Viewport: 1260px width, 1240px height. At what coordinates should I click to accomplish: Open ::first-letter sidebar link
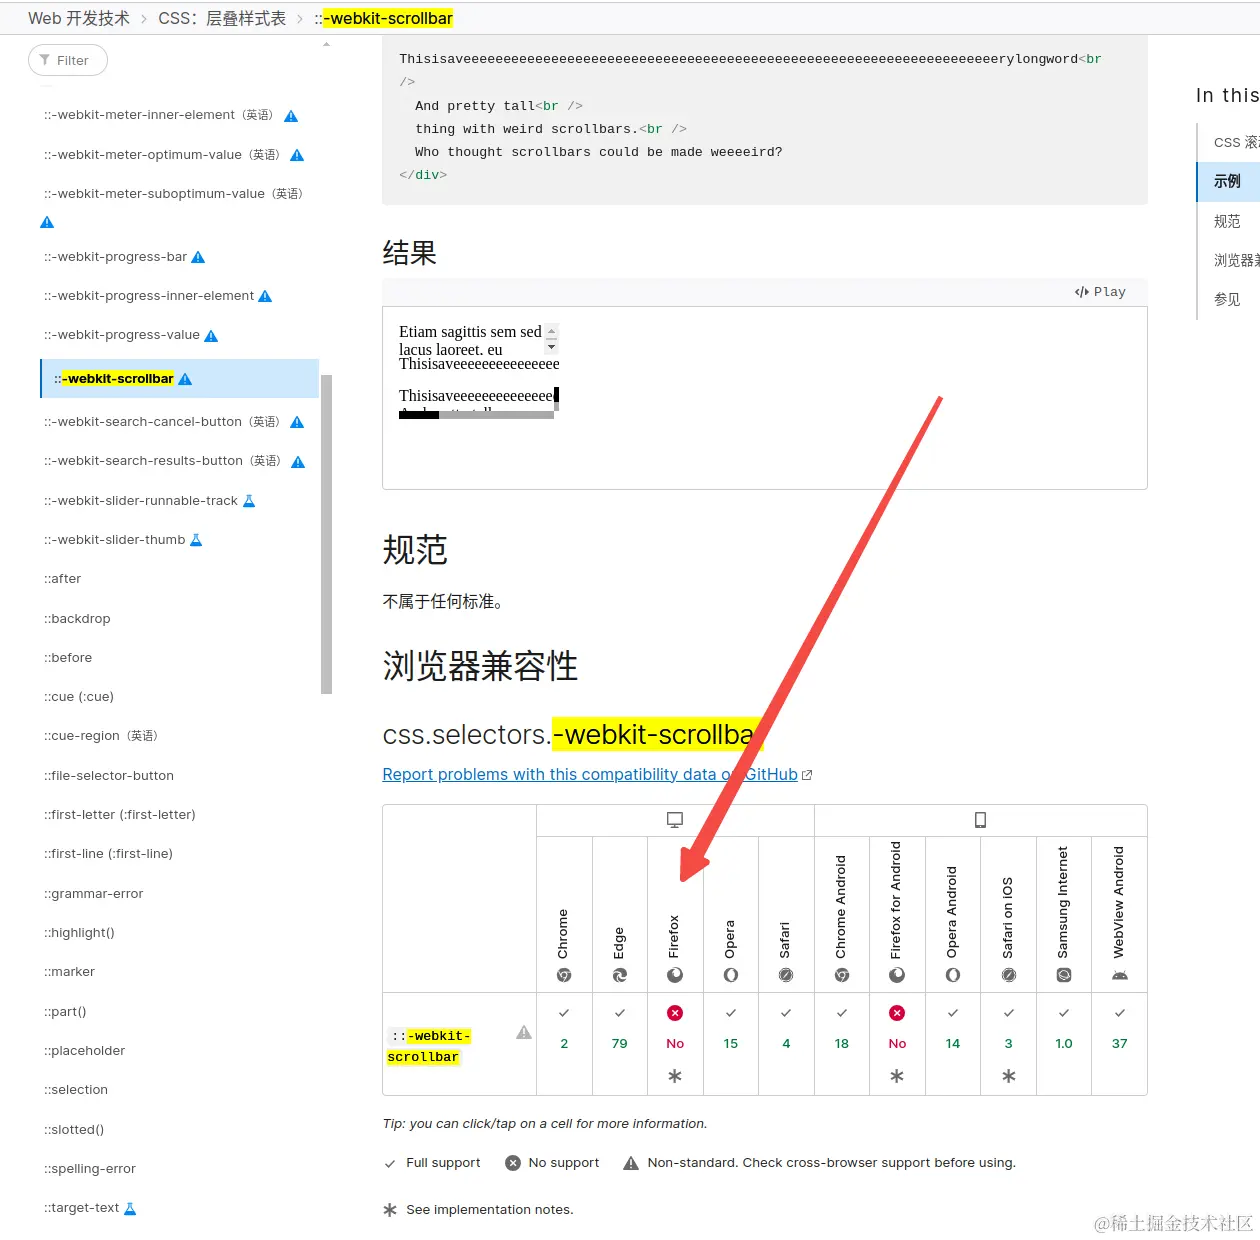pyautogui.click(x=120, y=815)
